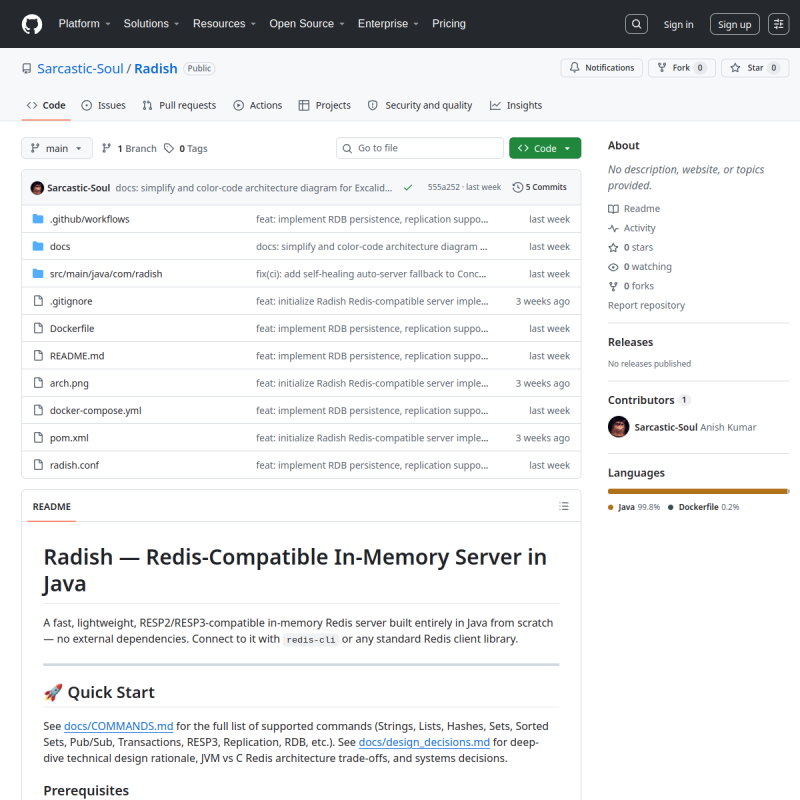Screen dimensions: 800x800
Task: Select the README tab above the document
Action: click(x=52, y=506)
